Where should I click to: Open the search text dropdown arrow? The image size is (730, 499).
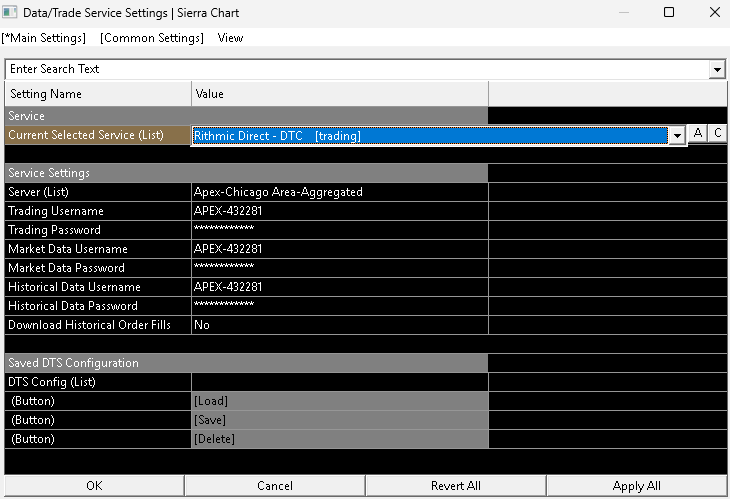point(717,69)
